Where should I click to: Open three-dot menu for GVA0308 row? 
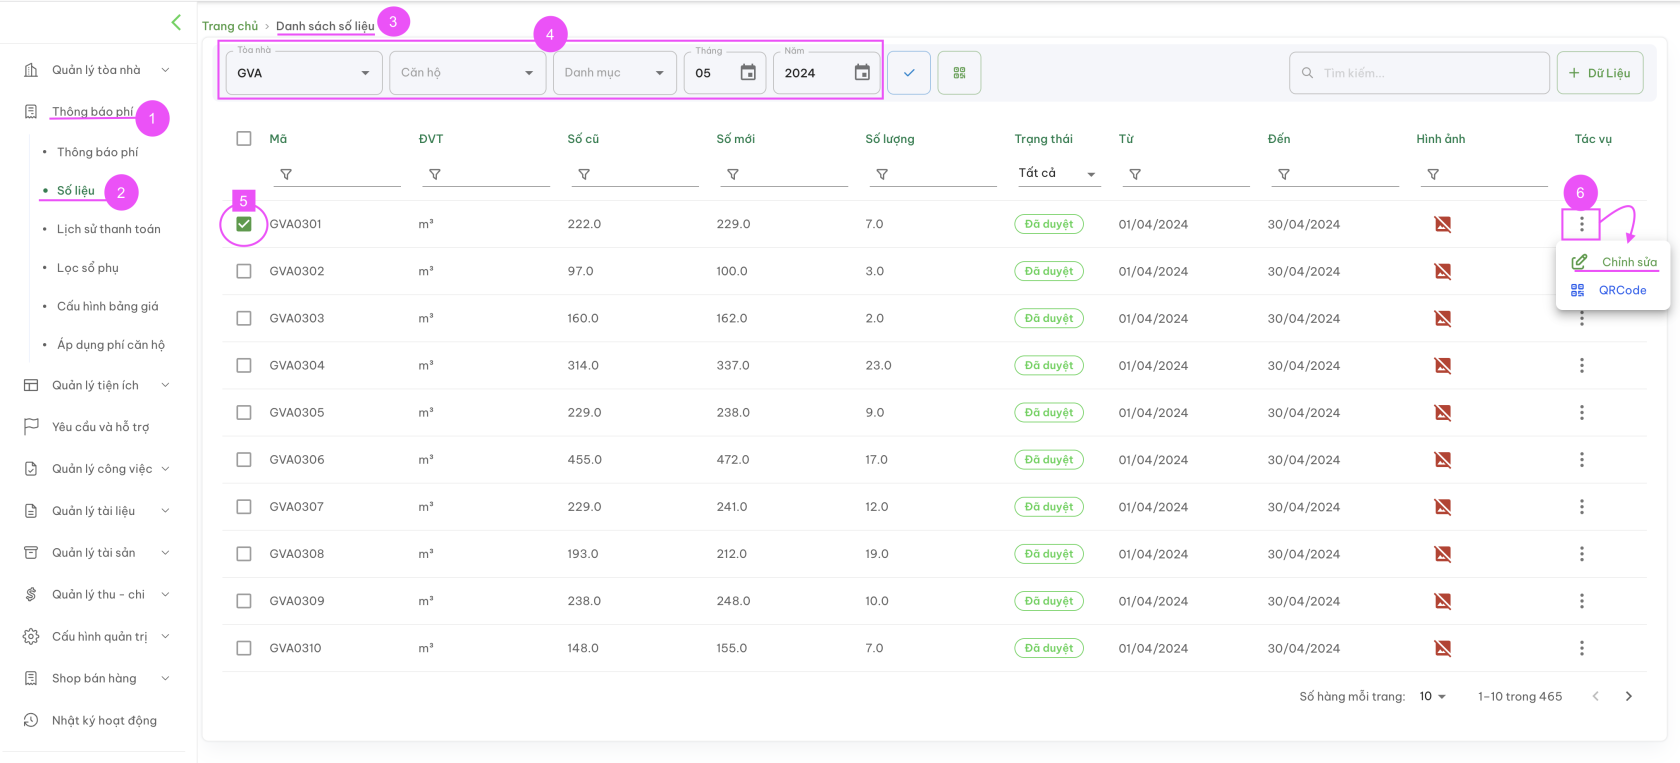pos(1582,554)
